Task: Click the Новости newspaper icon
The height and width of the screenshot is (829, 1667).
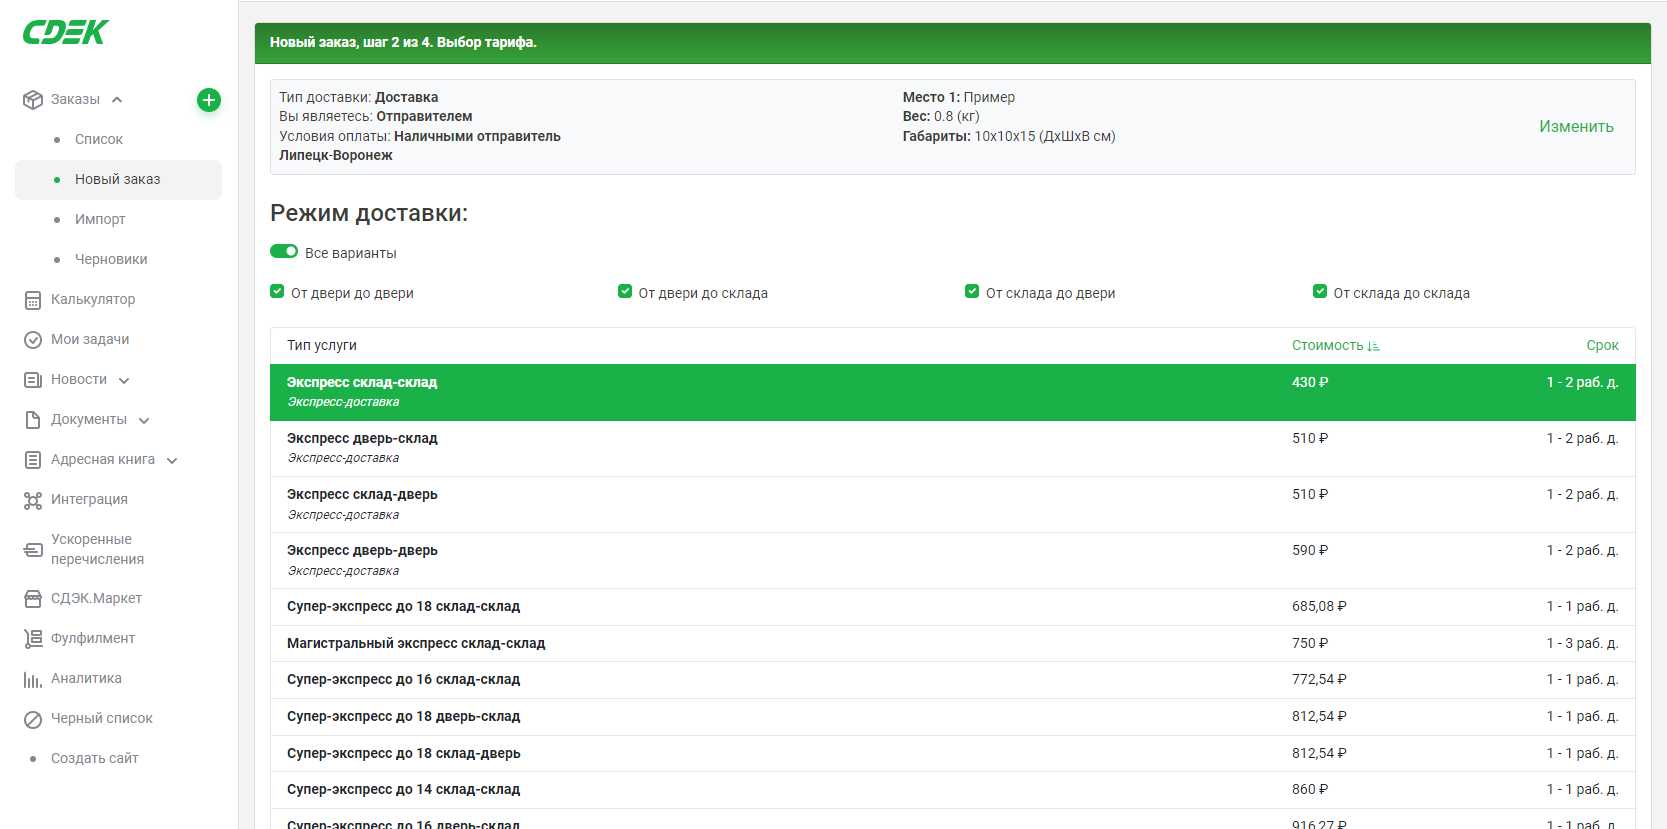Action: point(33,380)
